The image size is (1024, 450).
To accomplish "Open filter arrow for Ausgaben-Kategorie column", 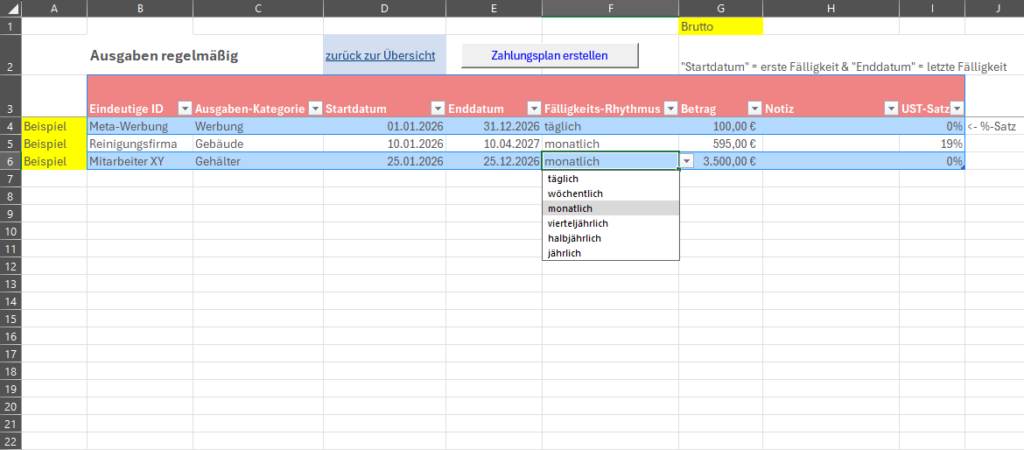I will coord(315,108).
